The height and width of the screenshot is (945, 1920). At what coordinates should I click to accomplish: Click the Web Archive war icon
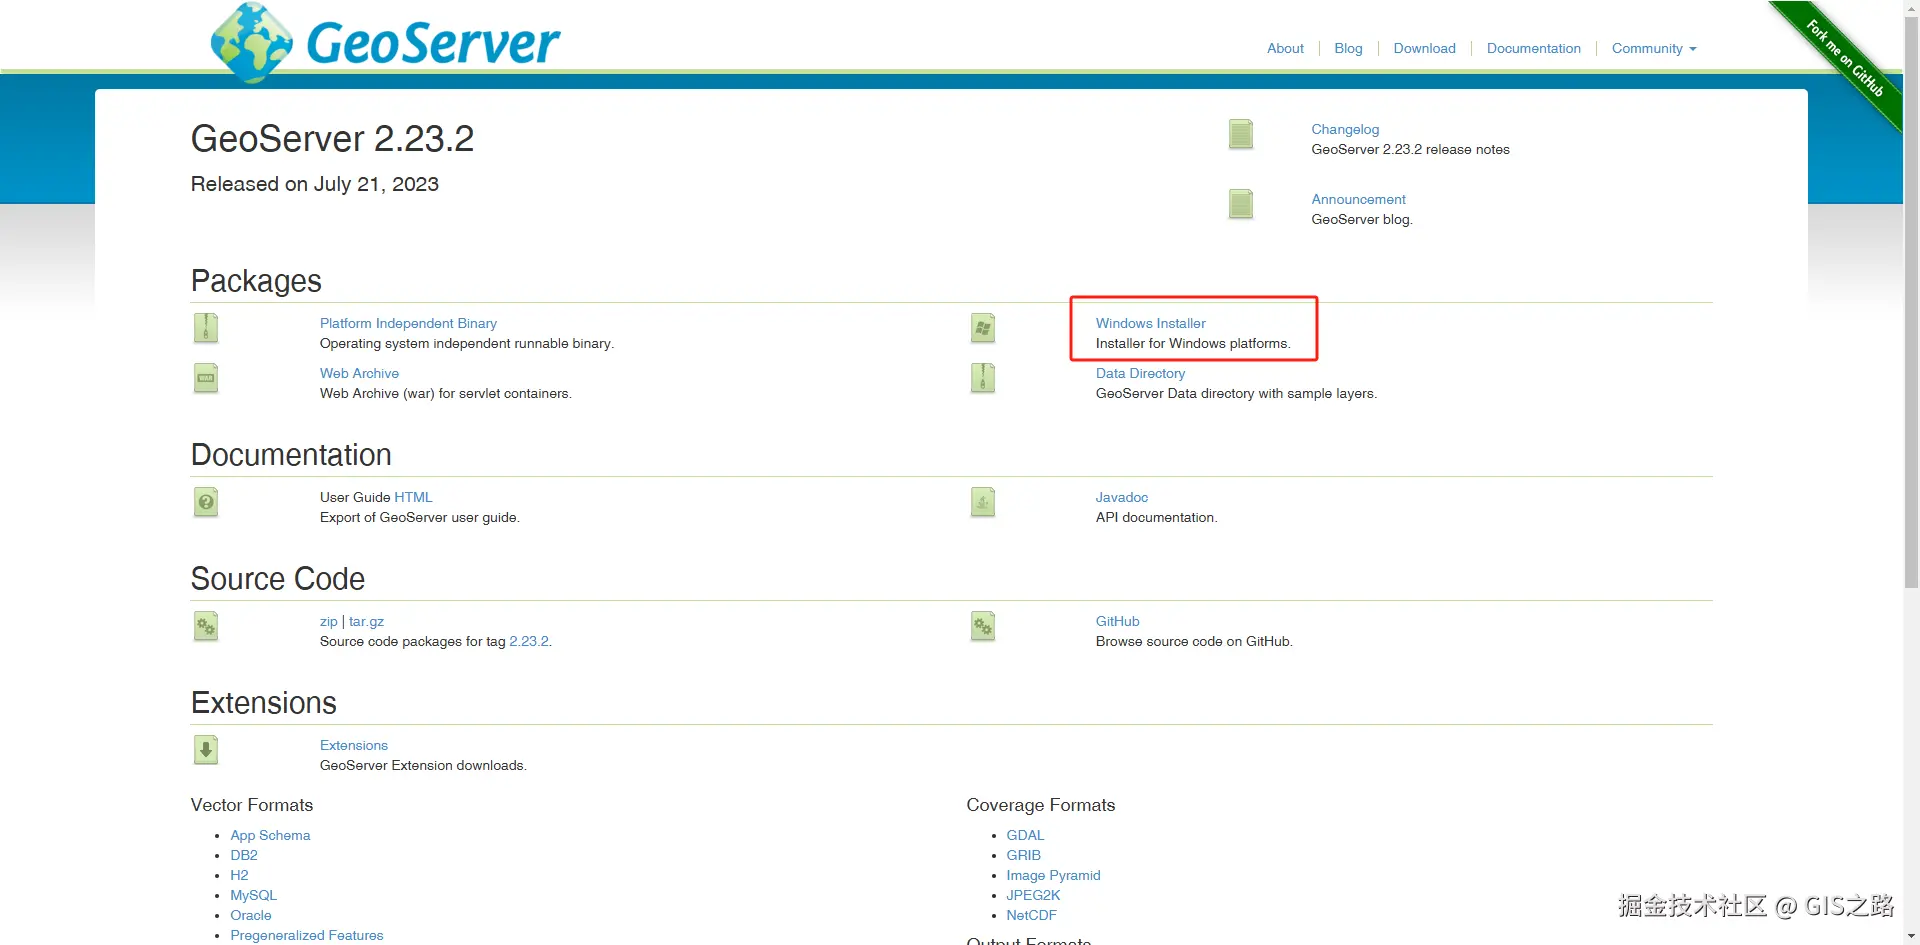[206, 378]
